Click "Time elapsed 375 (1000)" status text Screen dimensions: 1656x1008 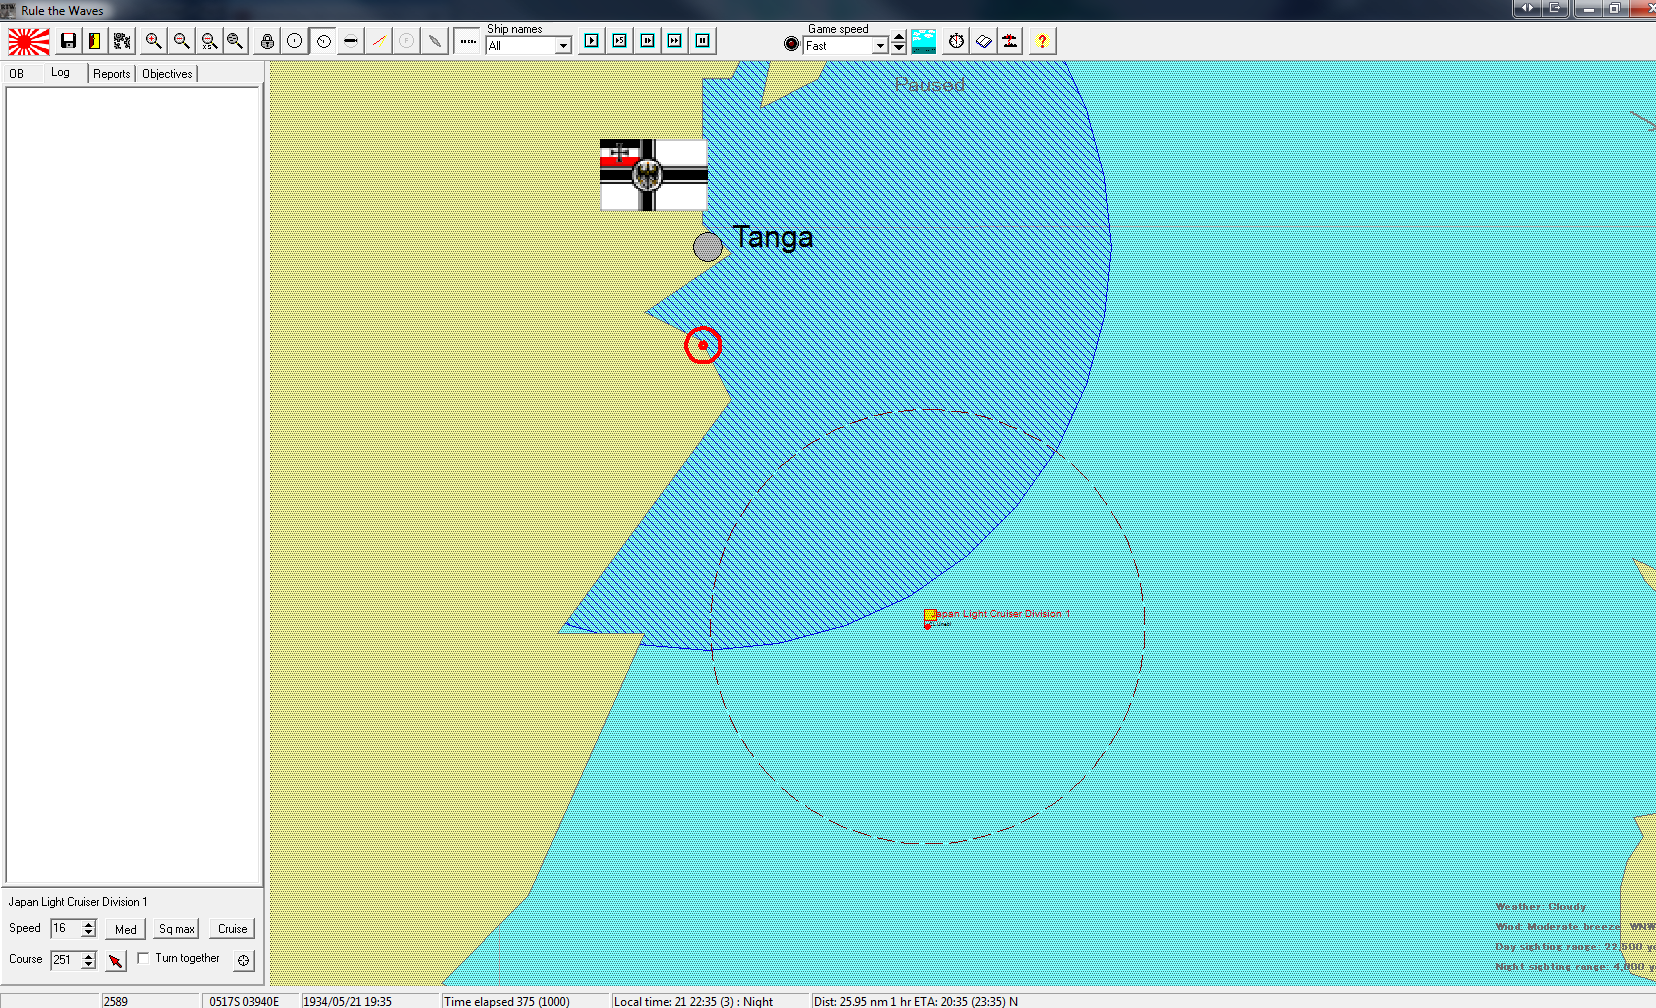[507, 1001]
